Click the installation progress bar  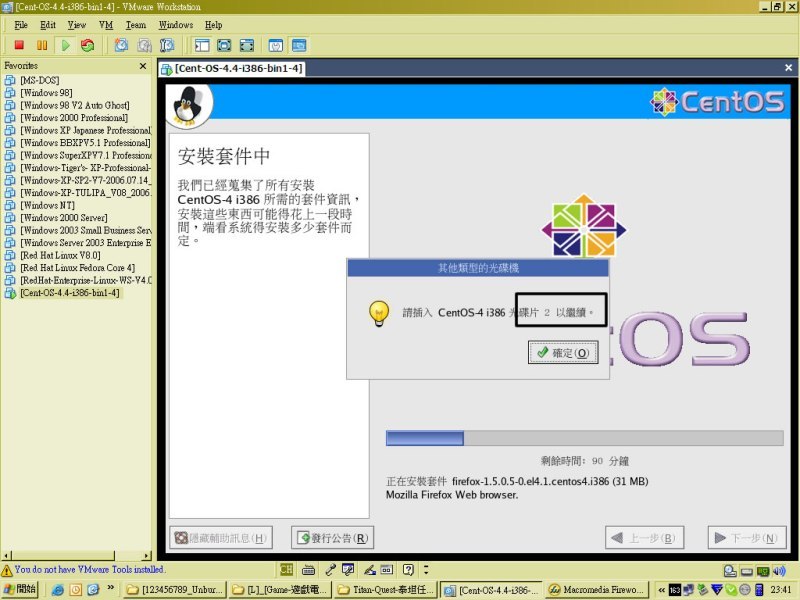tap(584, 438)
